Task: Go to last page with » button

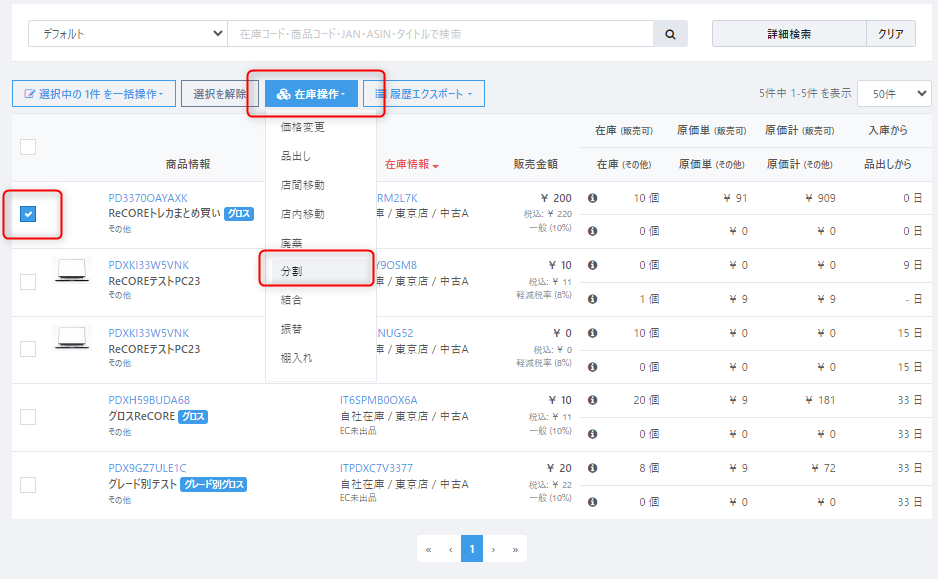Action: [515, 549]
